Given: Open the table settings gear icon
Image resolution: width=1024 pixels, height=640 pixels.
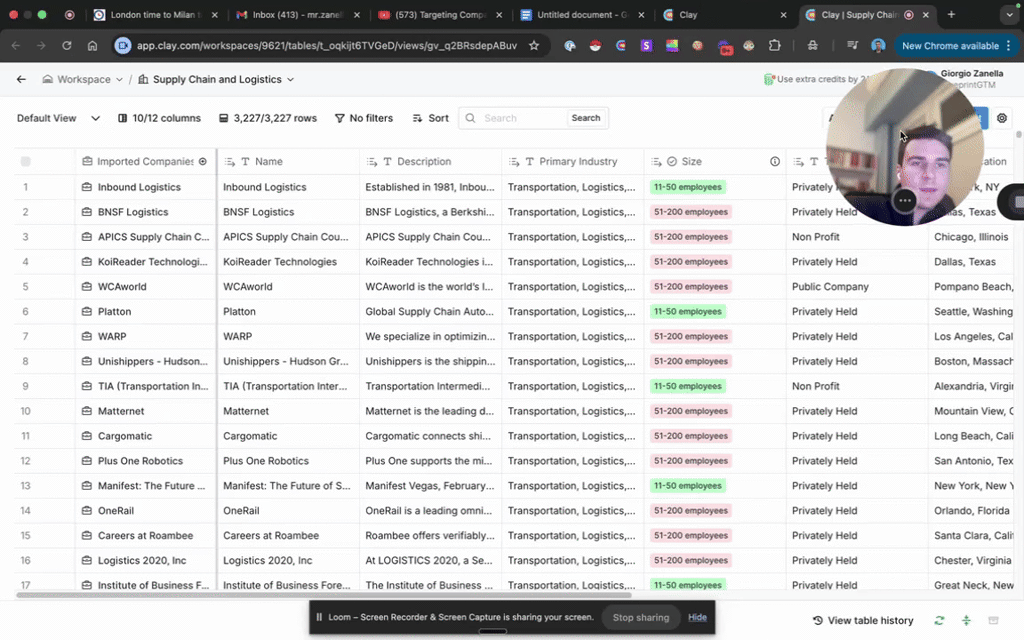Looking at the screenshot, I should 1002,118.
